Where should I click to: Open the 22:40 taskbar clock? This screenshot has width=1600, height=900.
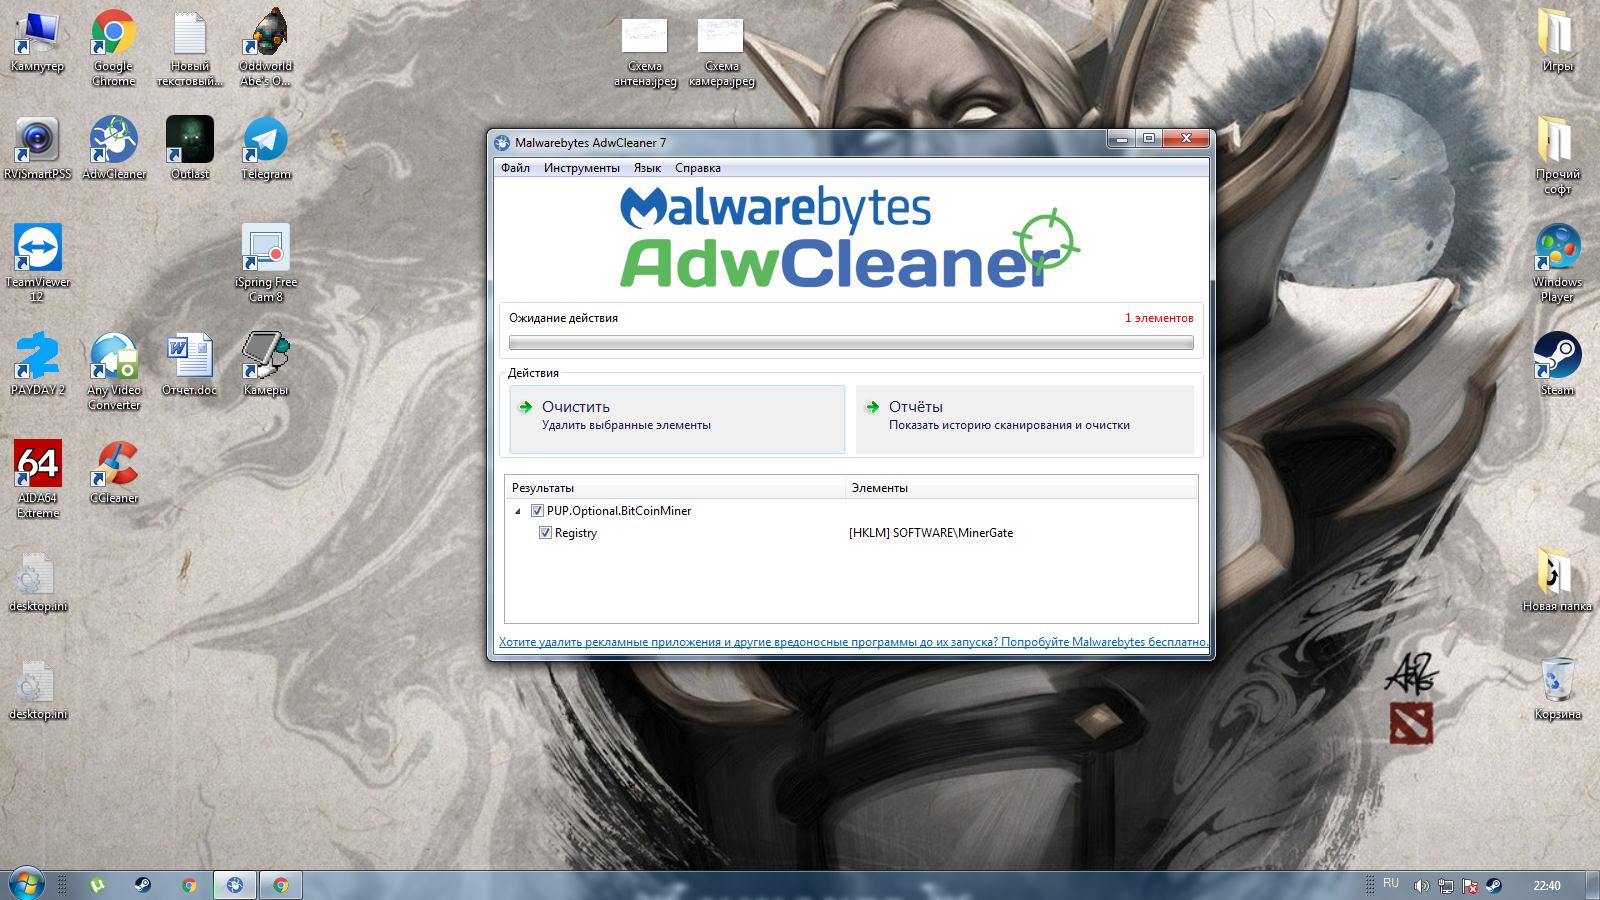point(1547,885)
